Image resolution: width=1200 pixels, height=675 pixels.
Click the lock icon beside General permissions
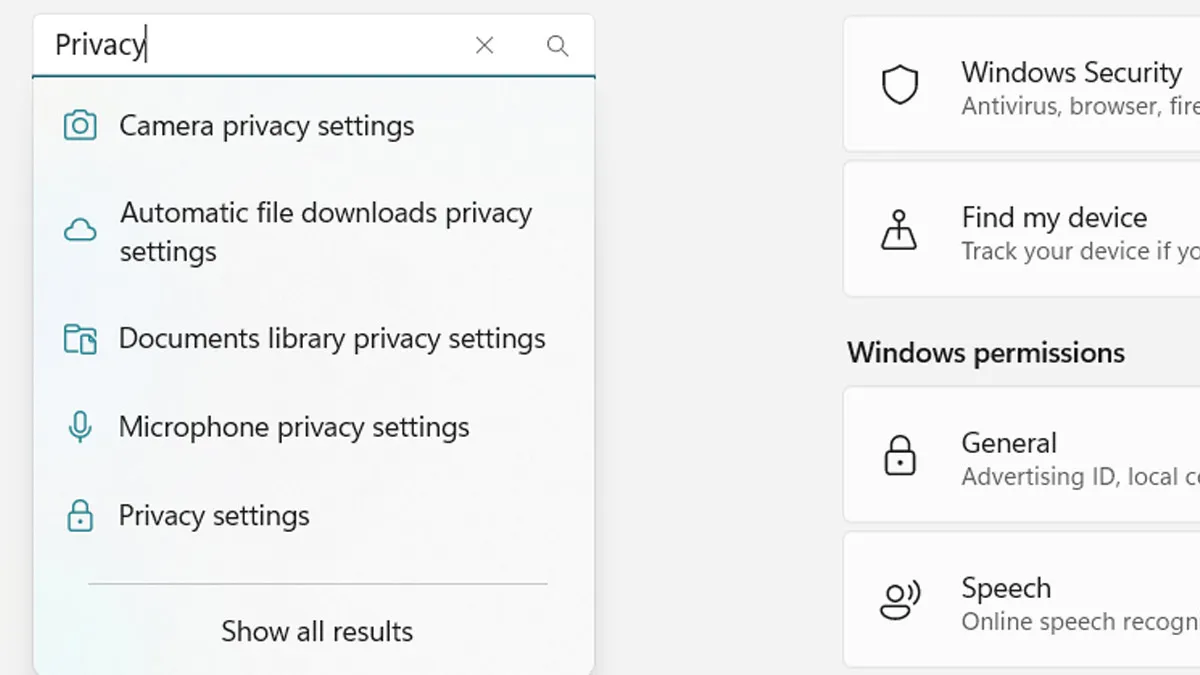point(901,456)
